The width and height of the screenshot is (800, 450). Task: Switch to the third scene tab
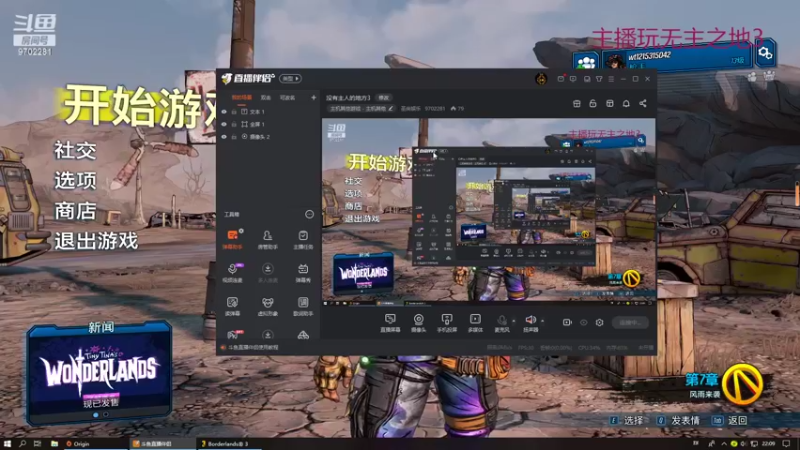[x=287, y=97]
